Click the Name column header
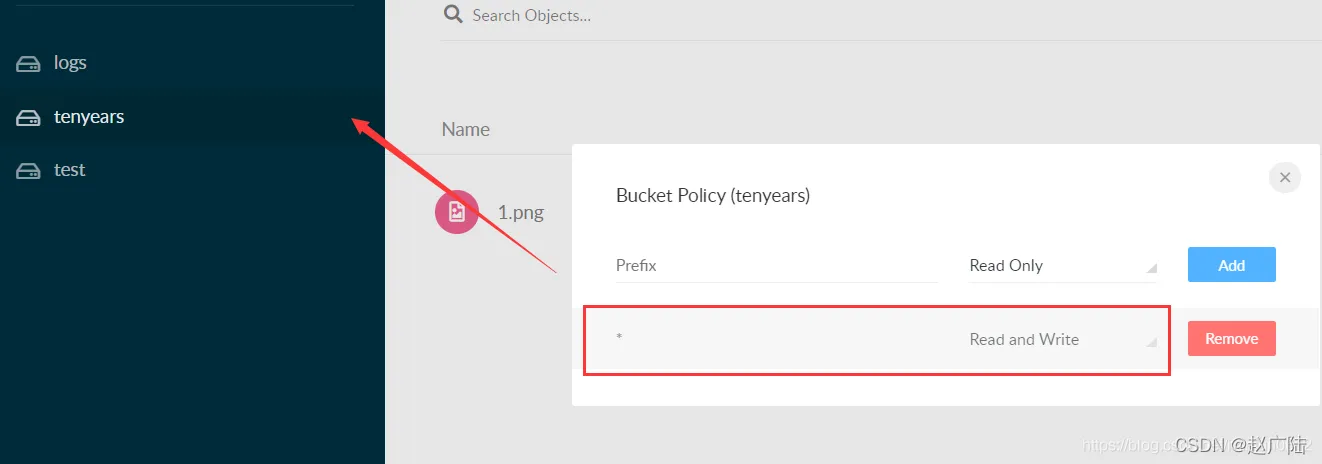 pos(466,129)
